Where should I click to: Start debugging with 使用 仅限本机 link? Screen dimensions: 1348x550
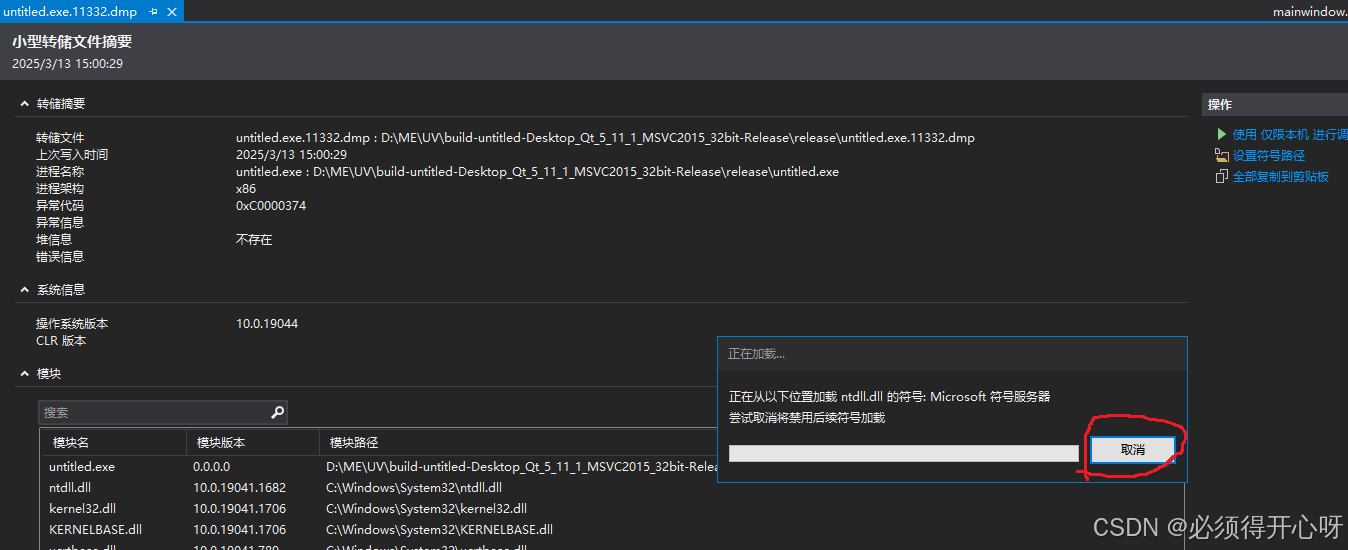(1290, 134)
